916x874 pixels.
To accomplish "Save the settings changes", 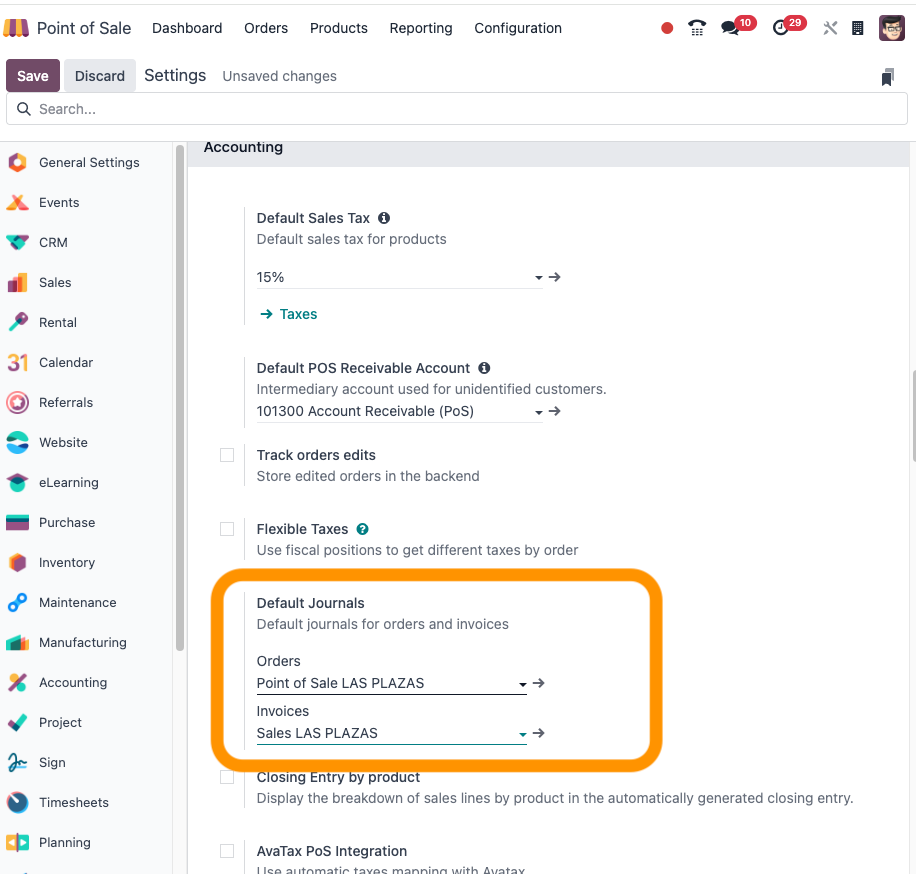I will click(x=33, y=75).
